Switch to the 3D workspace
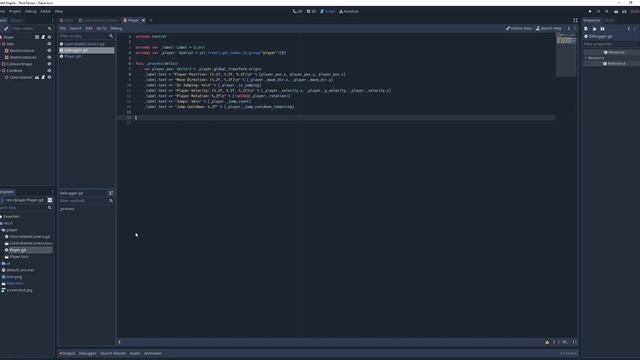640x360 pixels. 311,11
